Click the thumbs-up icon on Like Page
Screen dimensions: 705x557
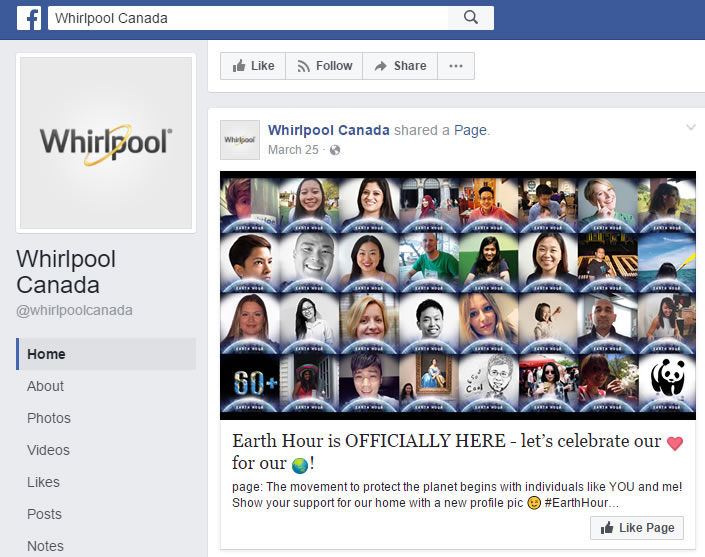click(x=607, y=527)
